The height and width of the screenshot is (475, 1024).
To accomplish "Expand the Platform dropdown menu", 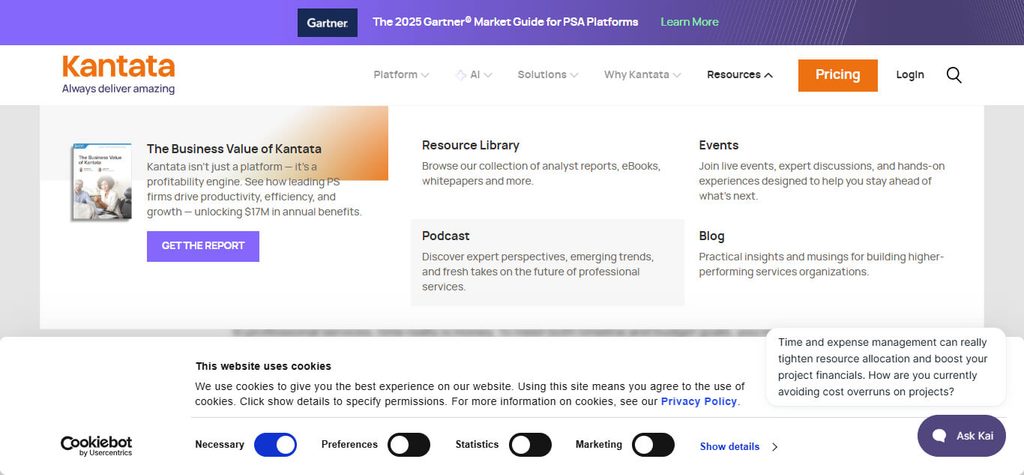I will [x=401, y=74].
